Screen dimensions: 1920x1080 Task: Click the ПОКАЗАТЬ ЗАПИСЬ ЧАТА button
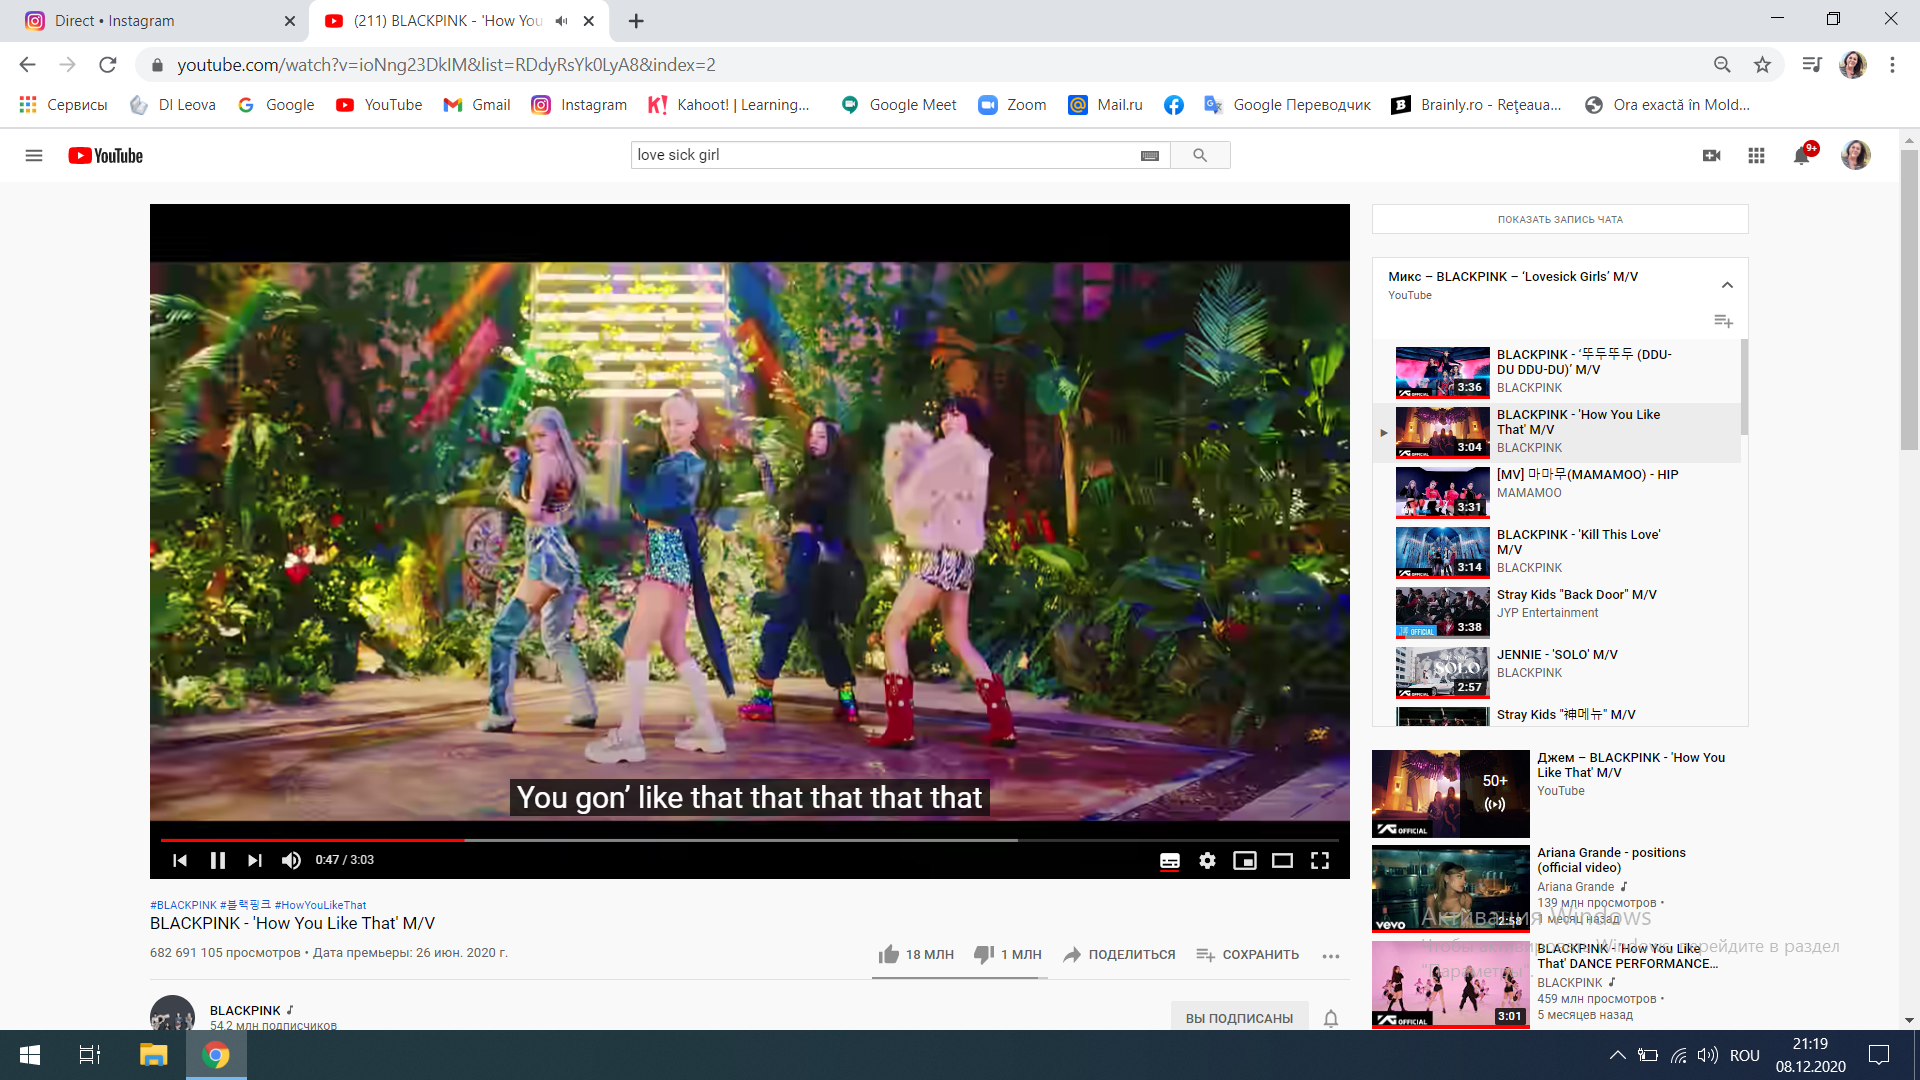click(x=1560, y=219)
